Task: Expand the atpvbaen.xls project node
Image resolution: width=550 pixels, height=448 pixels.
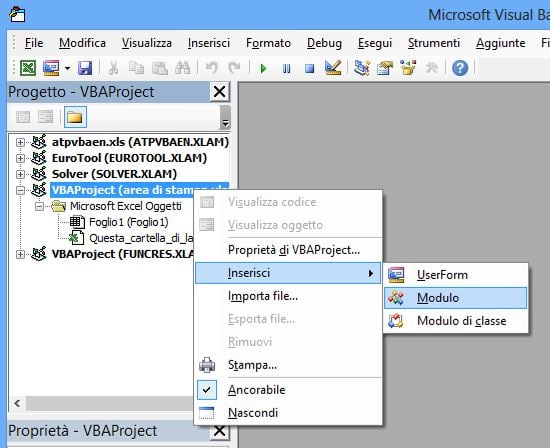Action: 20,142
